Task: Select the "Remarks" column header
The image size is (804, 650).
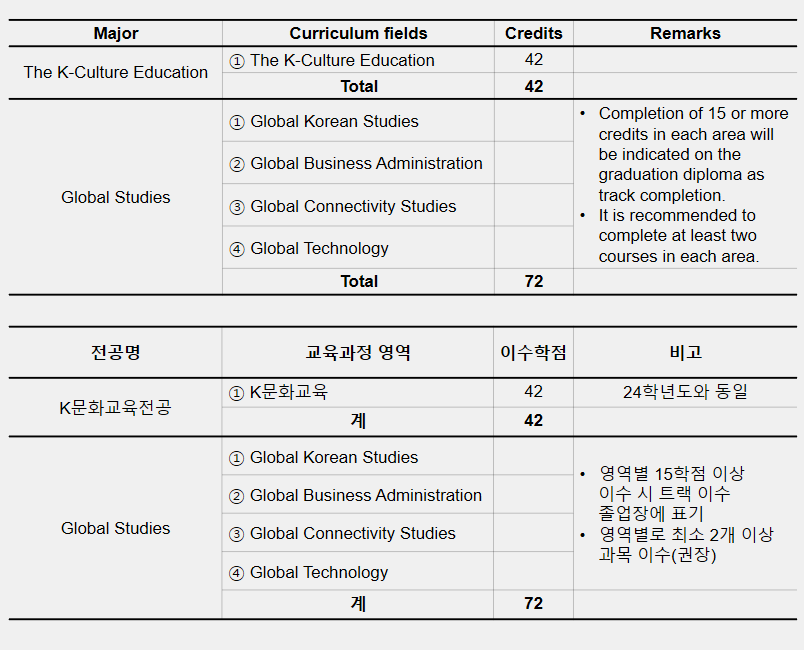Action: pos(685,33)
